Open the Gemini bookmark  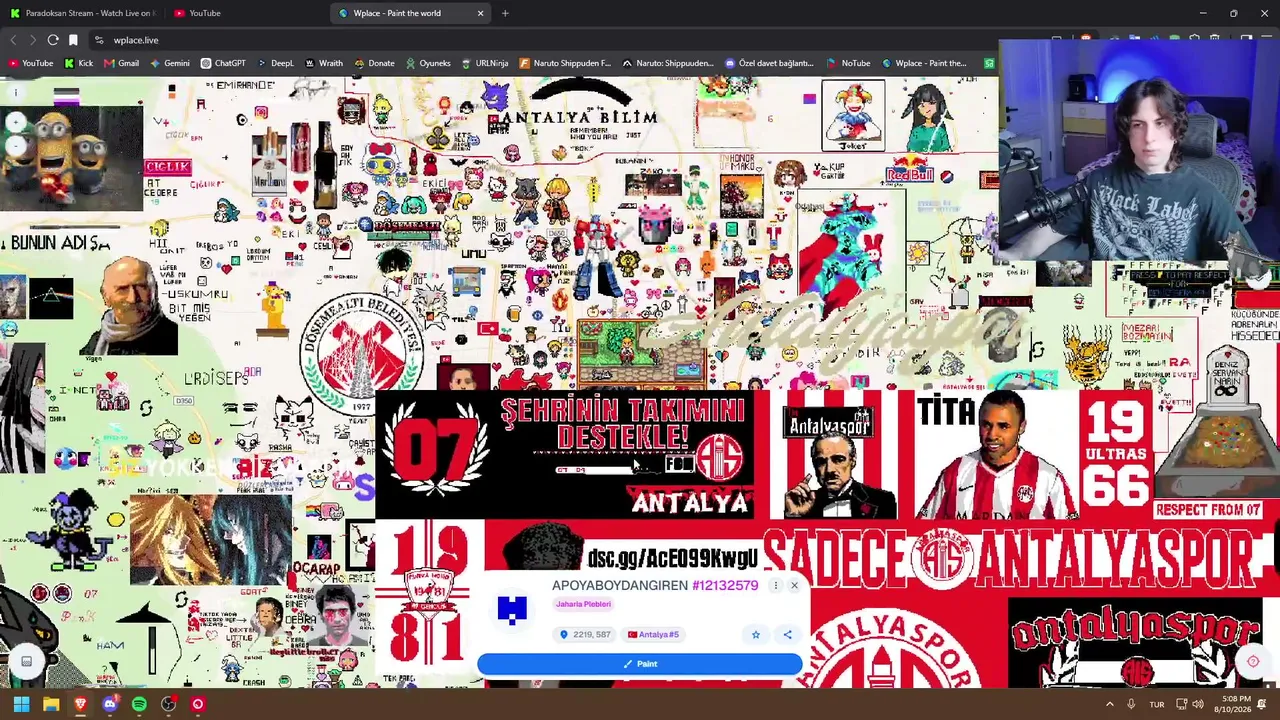170,63
